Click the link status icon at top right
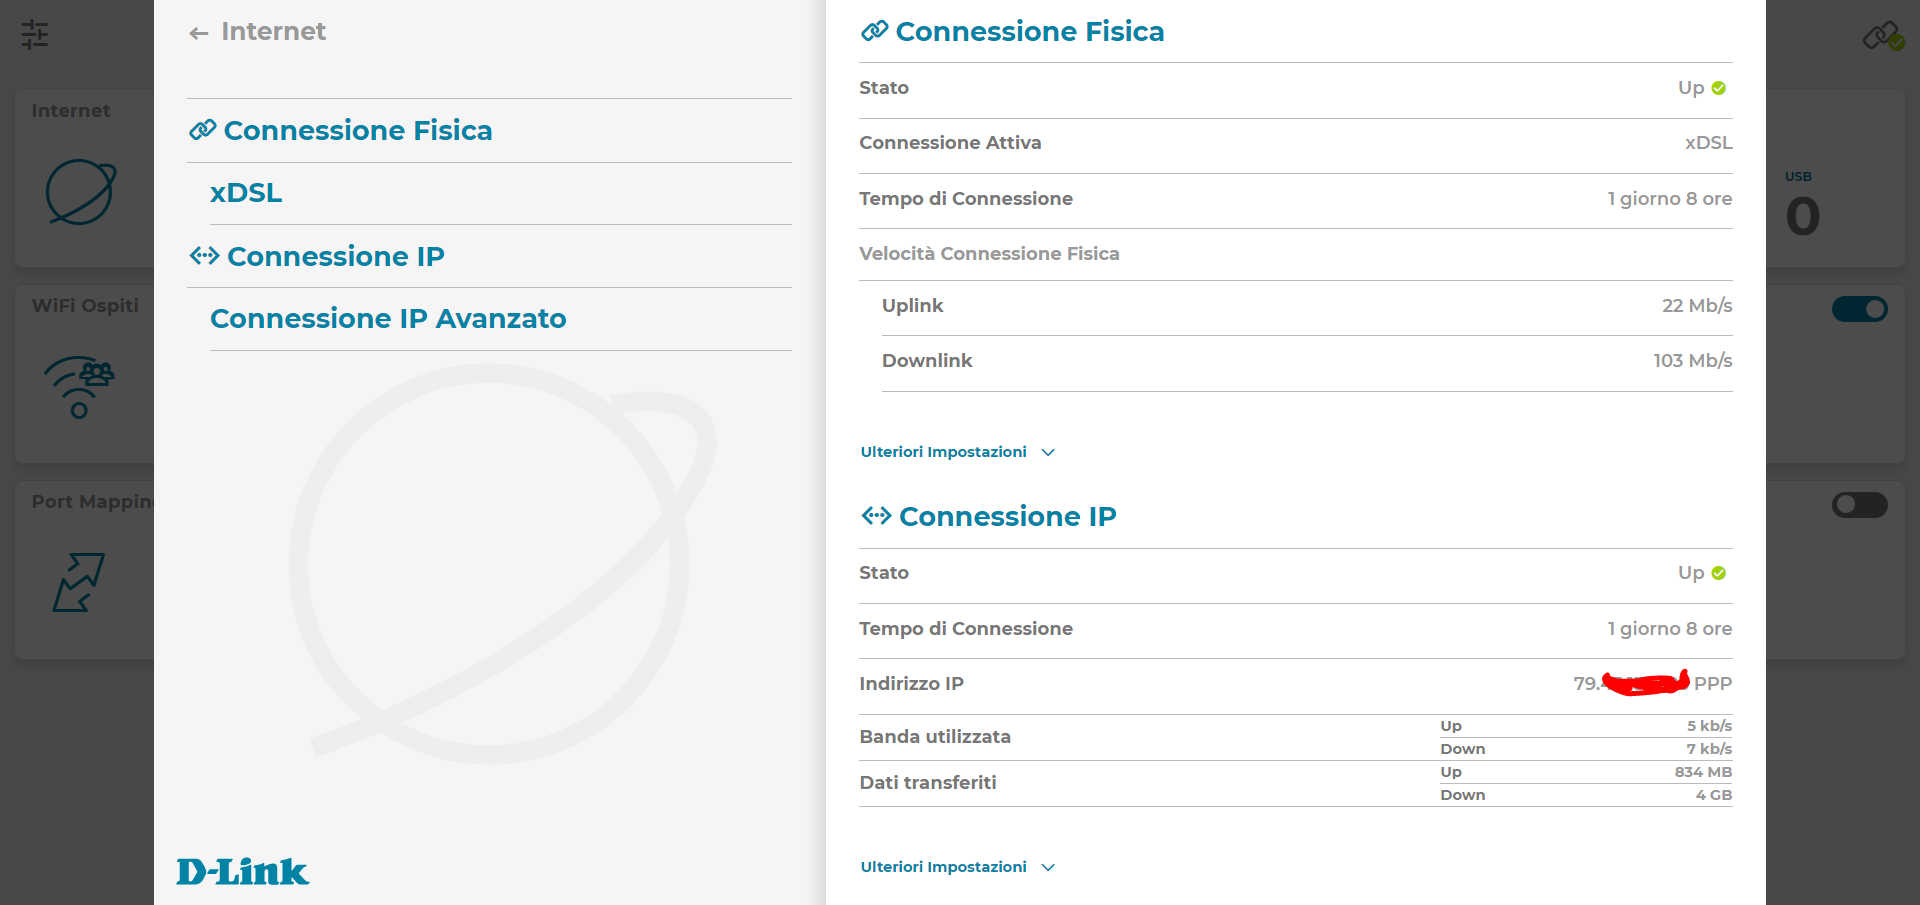The image size is (1920, 905). (1883, 37)
